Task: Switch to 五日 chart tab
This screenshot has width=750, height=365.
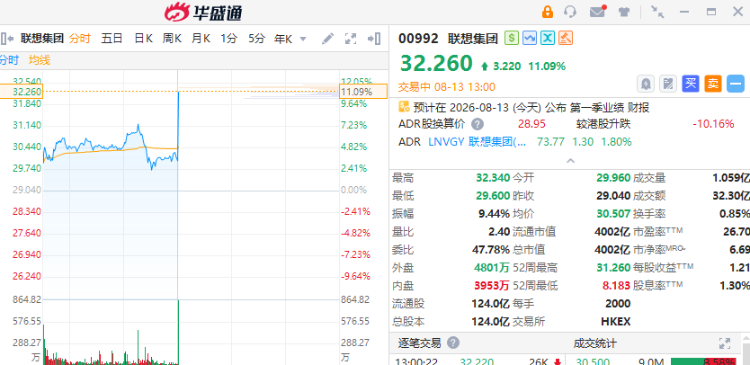Action: tap(112, 39)
